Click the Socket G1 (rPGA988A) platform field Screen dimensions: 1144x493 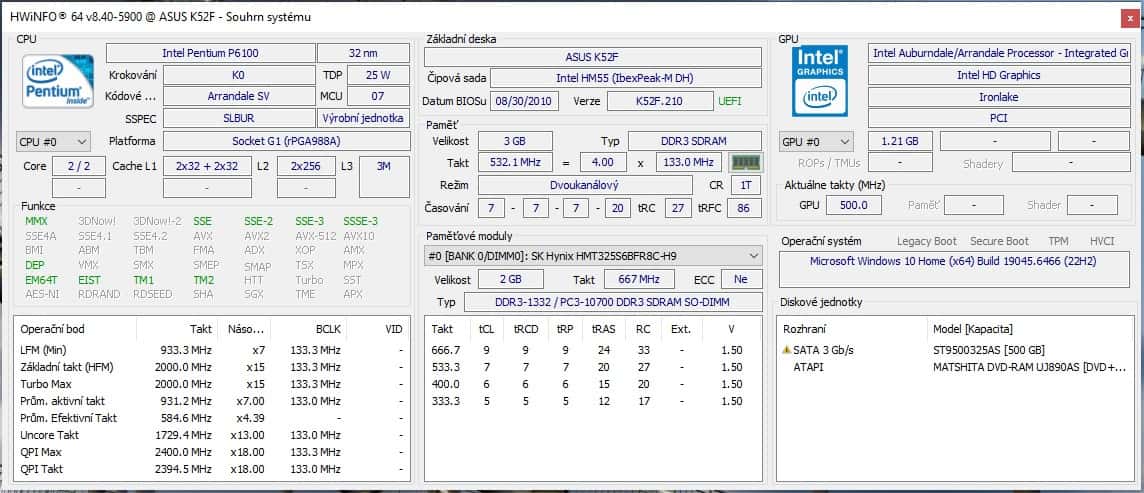click(287, 141)
